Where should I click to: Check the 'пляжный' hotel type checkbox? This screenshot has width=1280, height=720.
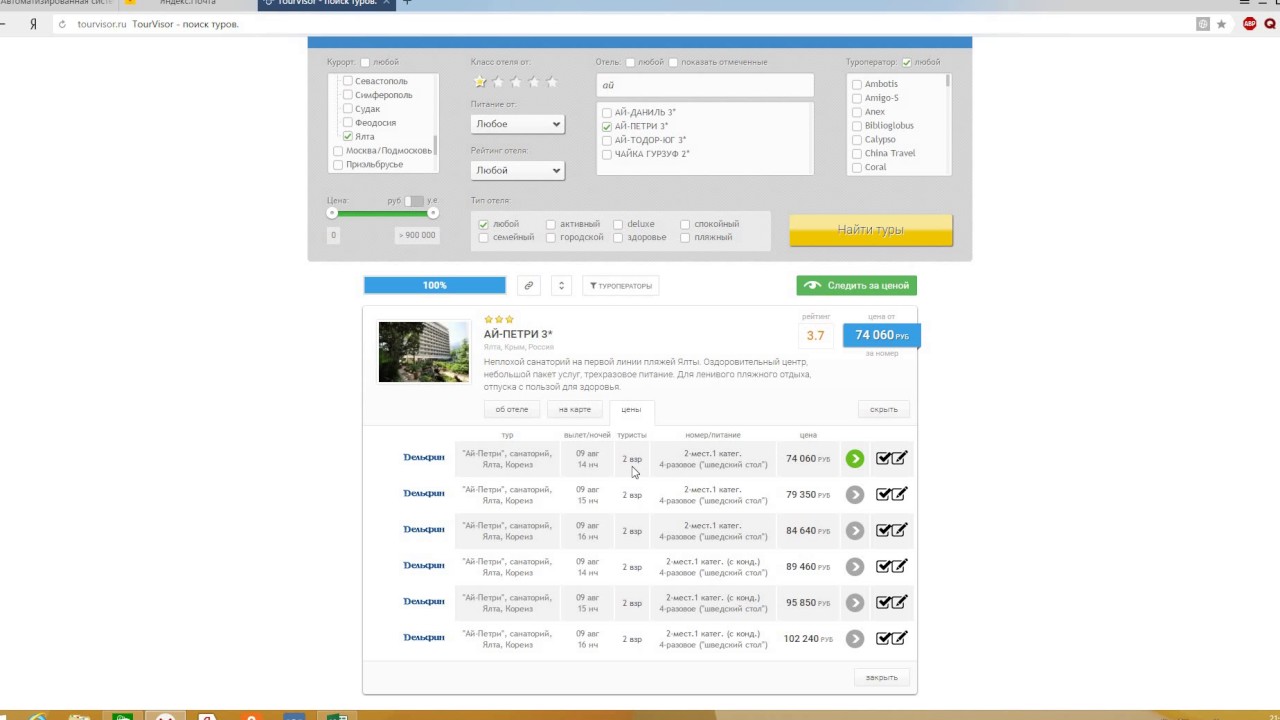(x=685, y=238)
